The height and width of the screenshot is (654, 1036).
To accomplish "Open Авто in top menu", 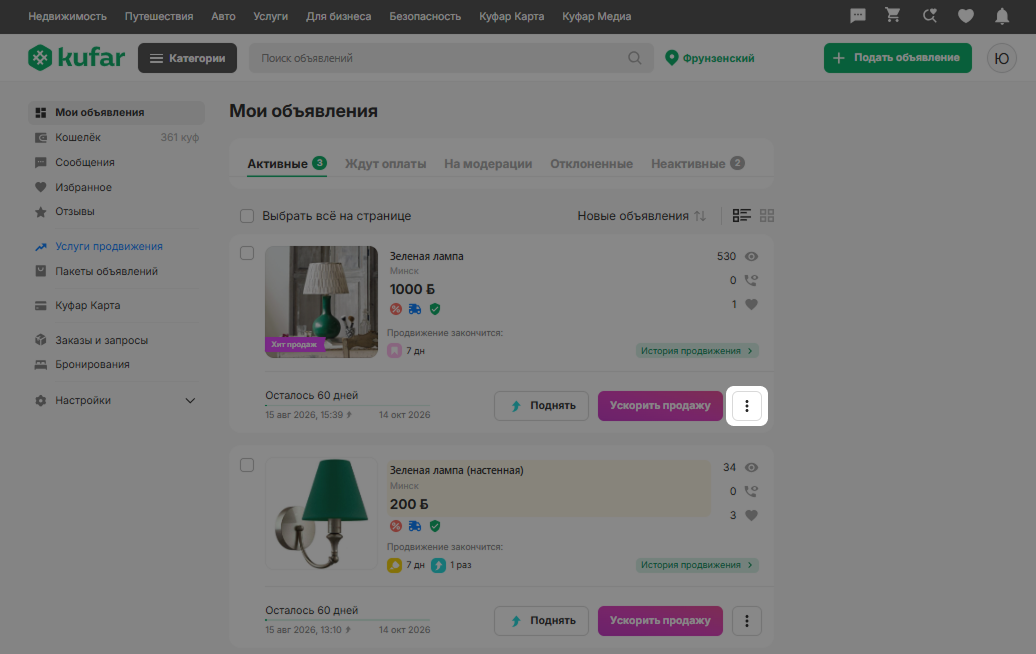I will [223, 17].
